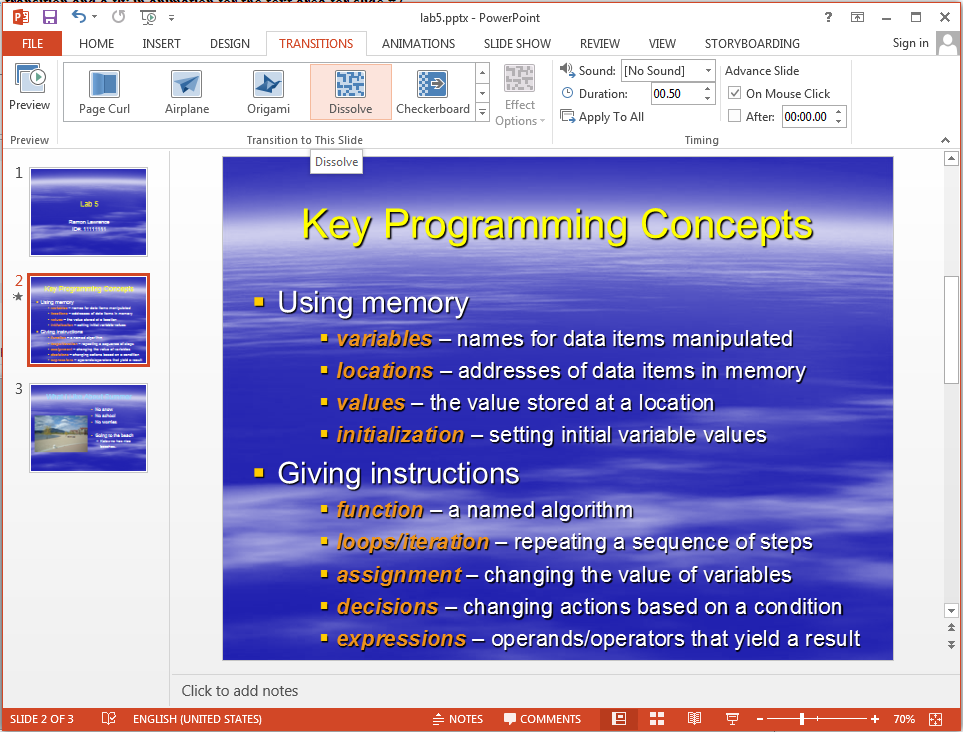Open the Undo history dropdown arrow

(x=94, y=17)
